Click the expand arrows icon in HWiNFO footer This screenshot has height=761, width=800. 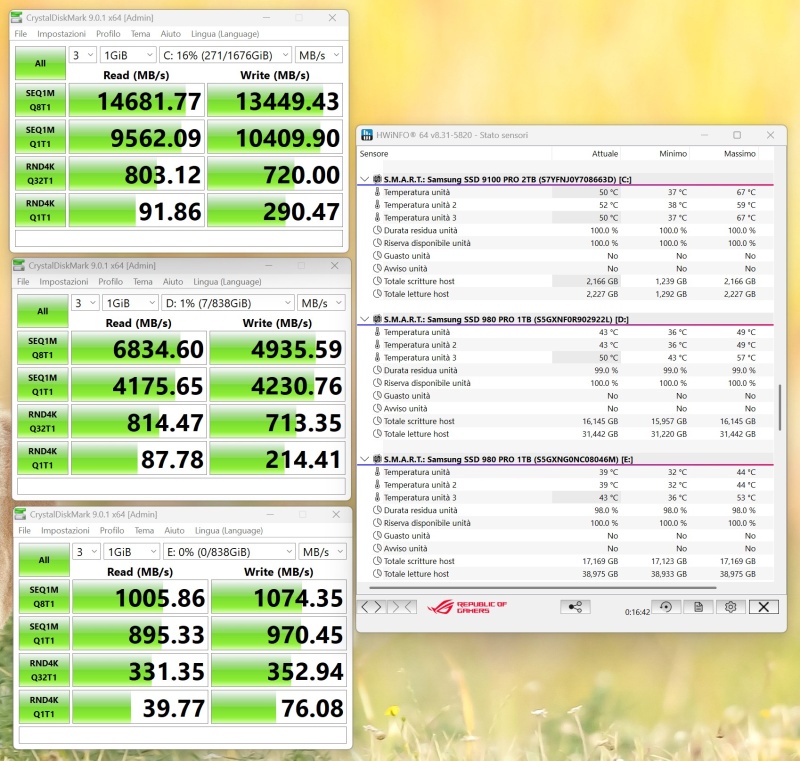(x=372, y=607)
